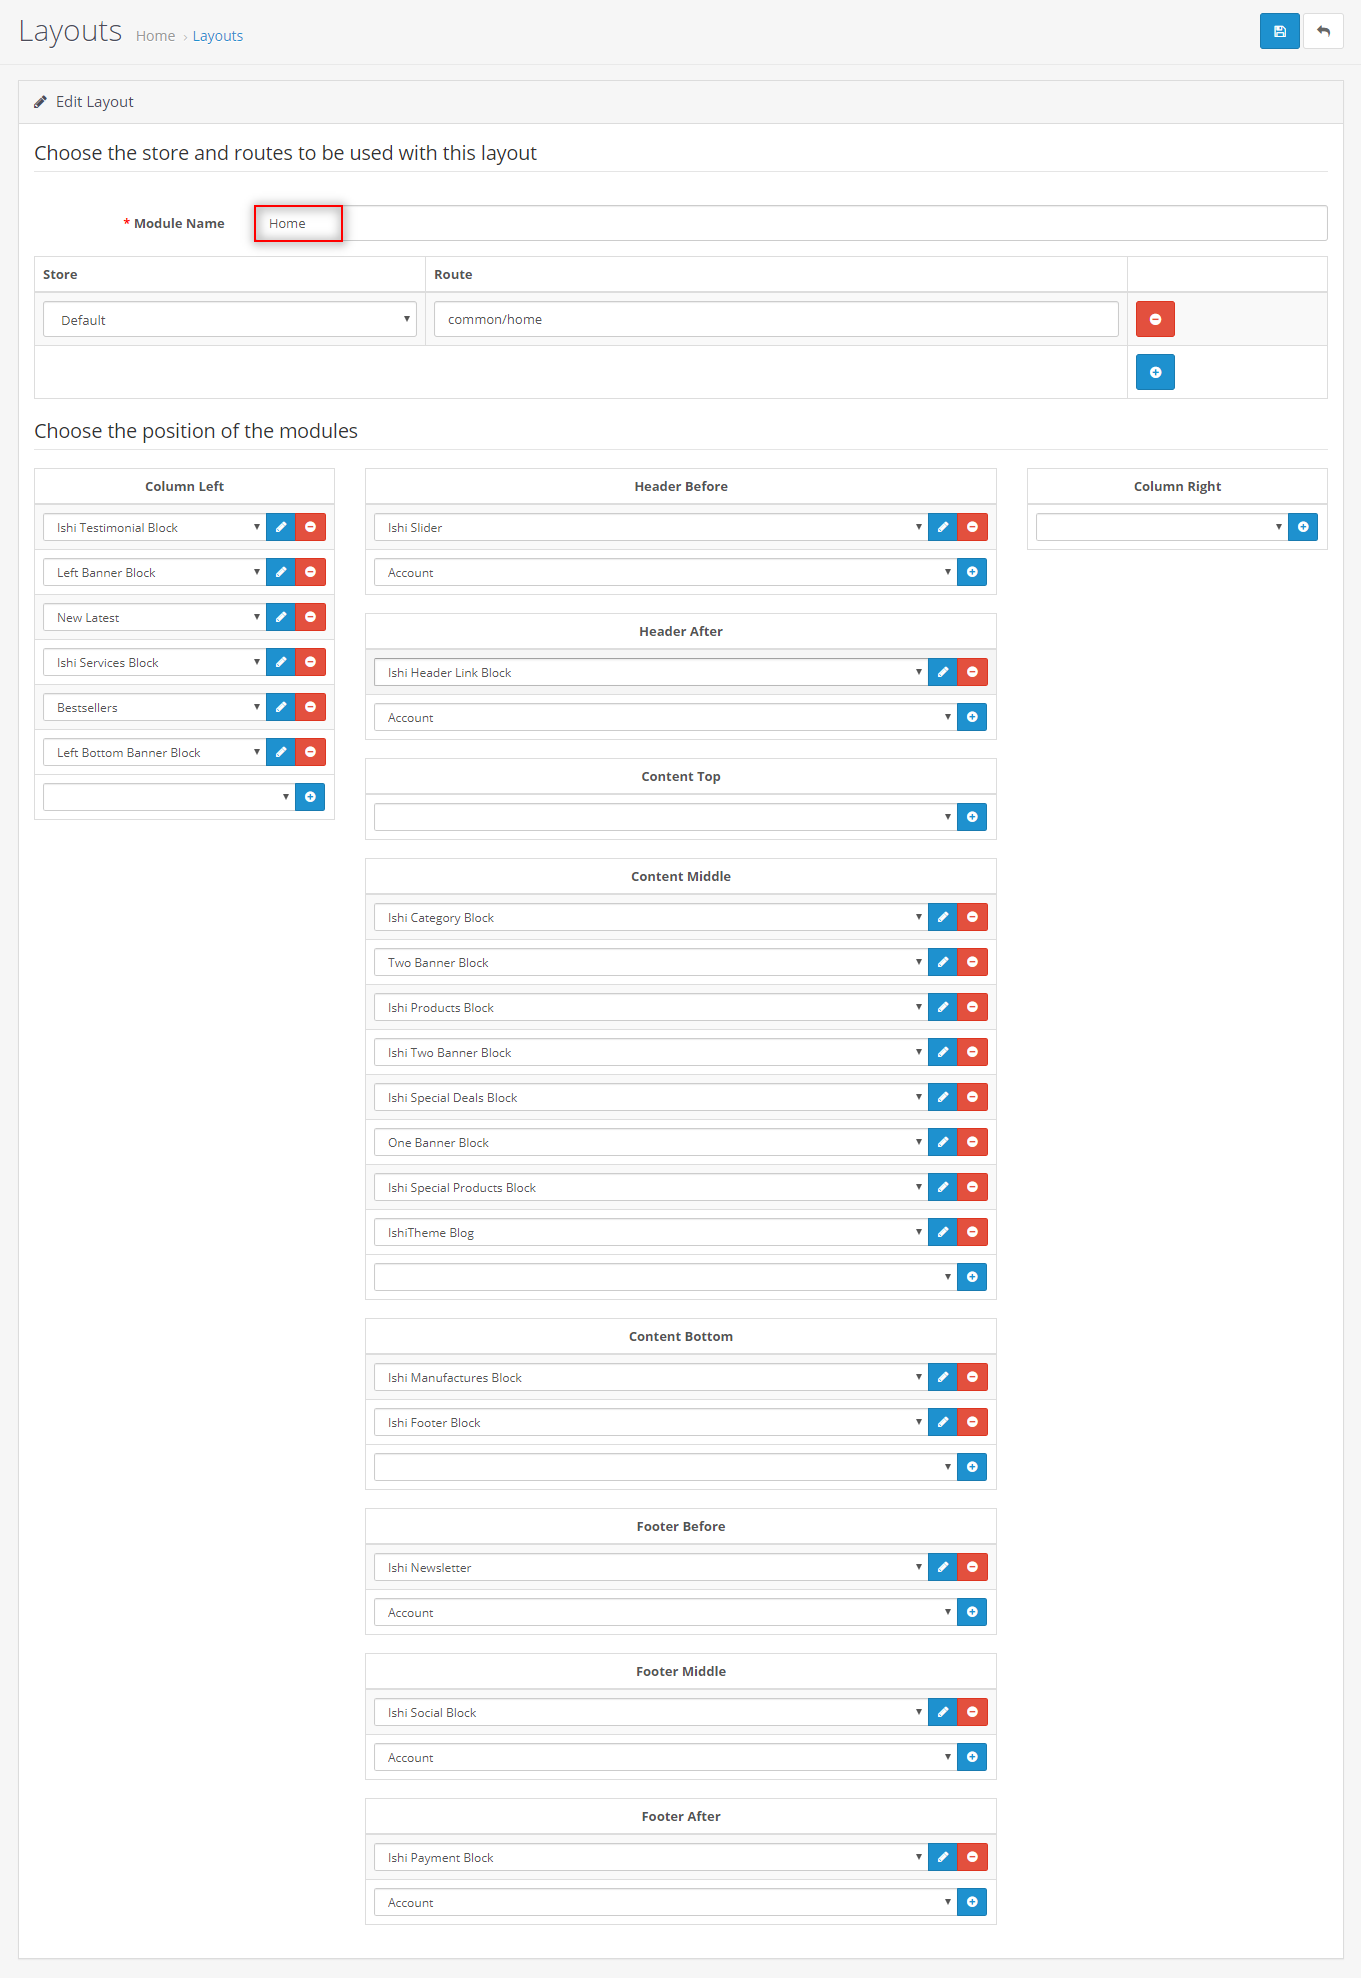
Task: Open the Ishi Social Block dropdown
Action: pyautogui.click(x=650, y=1712)
